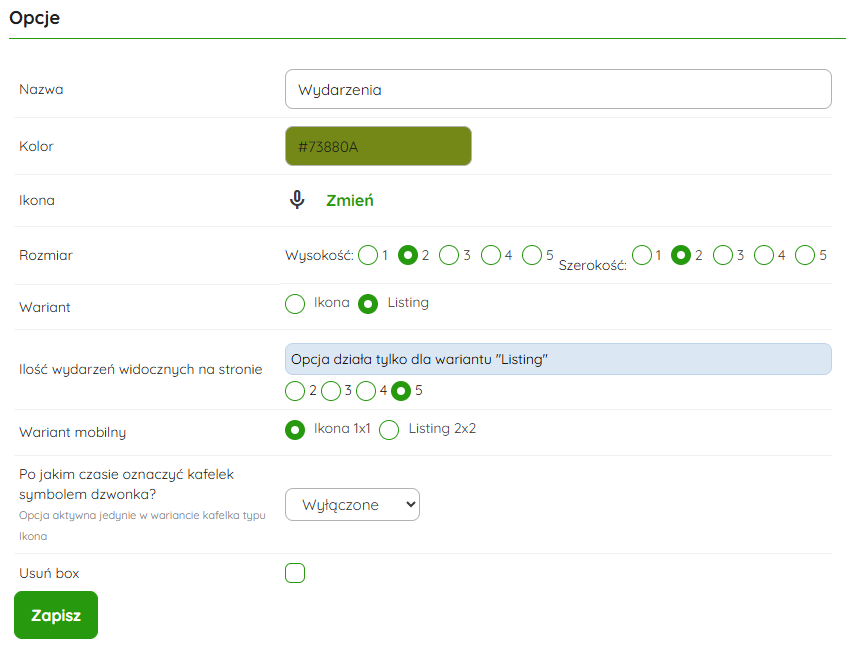Set Szerokość to 1
The height and width of the screenshot is (651, 846).
[x=641, y=255]
